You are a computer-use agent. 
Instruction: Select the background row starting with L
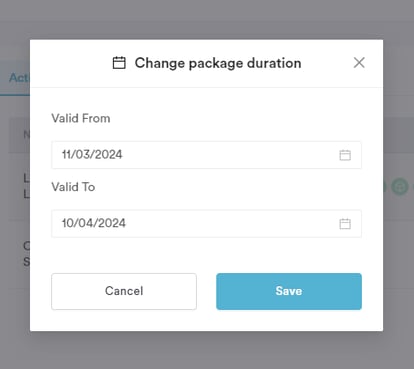19,186
